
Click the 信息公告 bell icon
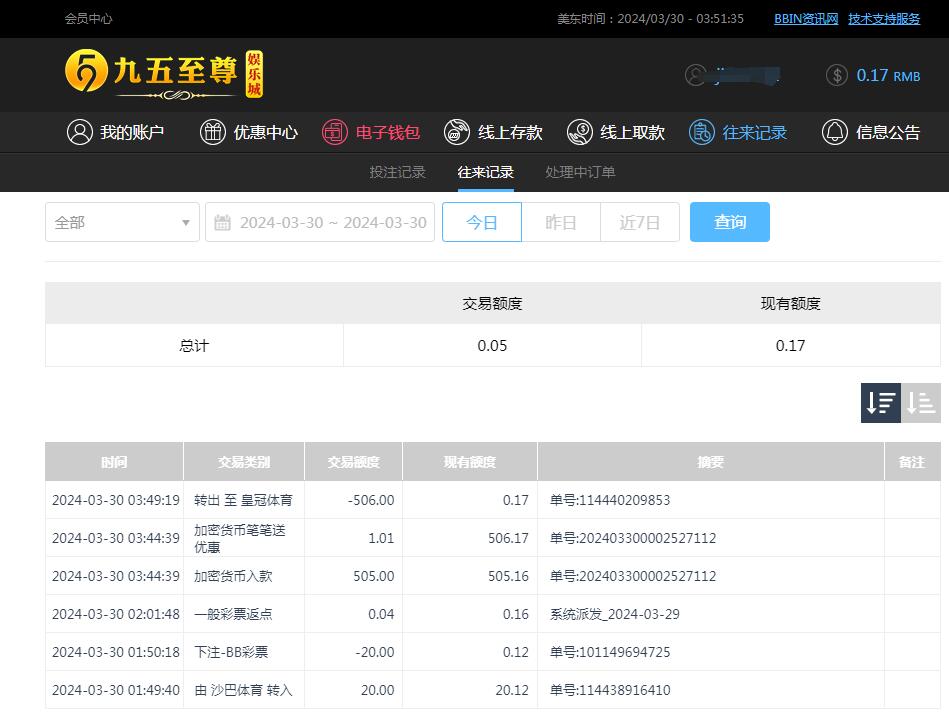click(834, 132)
